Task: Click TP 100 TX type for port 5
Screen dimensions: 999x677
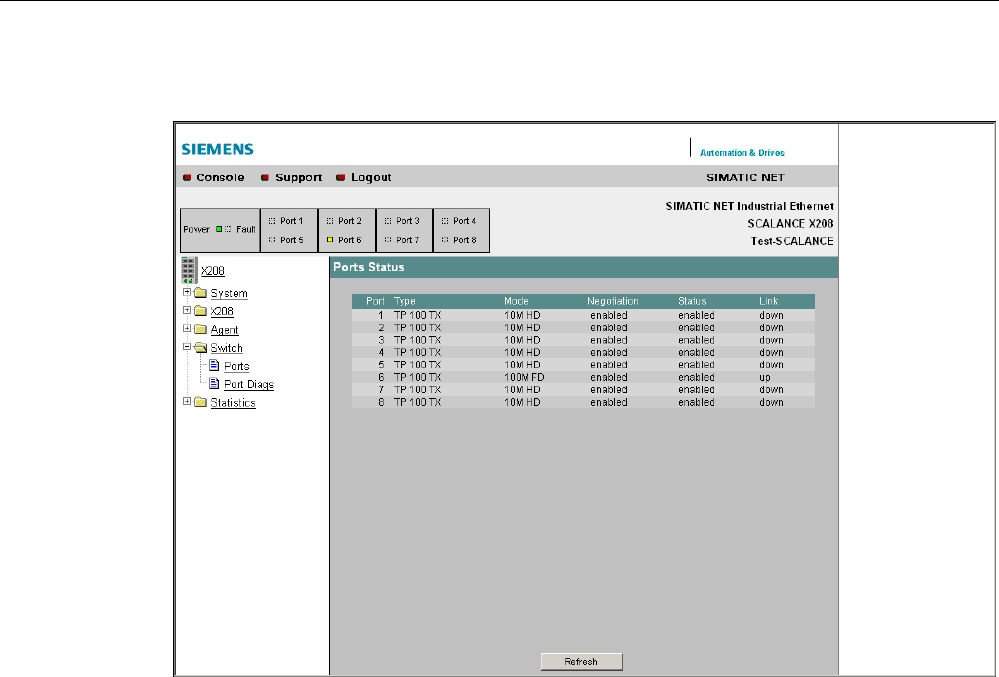Action: pyautogui.click(x=417, y=365)
